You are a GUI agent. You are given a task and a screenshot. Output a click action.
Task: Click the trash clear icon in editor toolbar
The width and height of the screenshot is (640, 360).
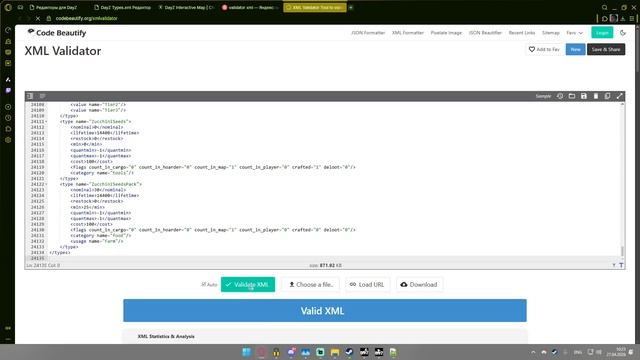[x=596, y=96]
